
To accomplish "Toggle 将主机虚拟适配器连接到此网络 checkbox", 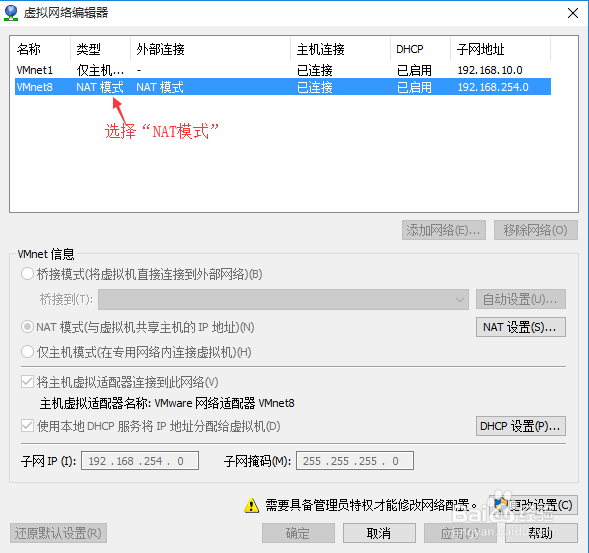I will tap(27, 382).
